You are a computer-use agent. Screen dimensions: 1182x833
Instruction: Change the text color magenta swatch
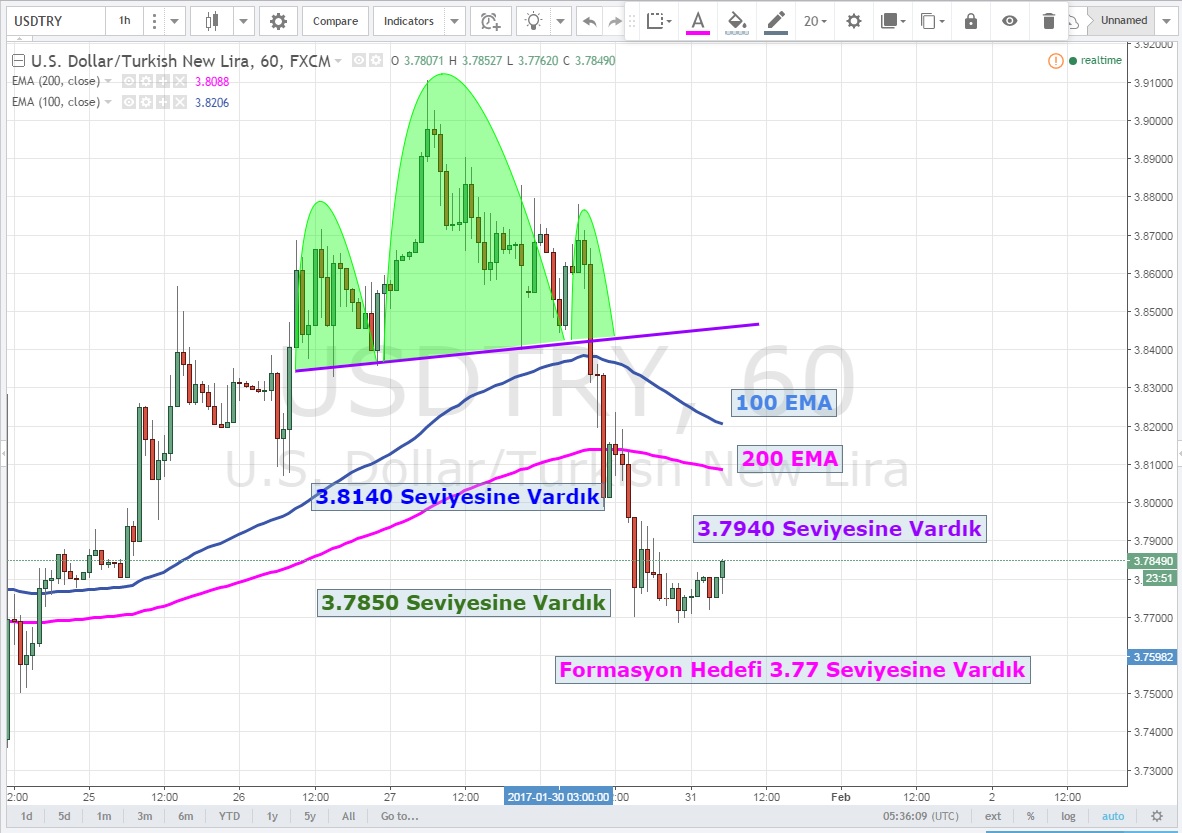(697, 21)
